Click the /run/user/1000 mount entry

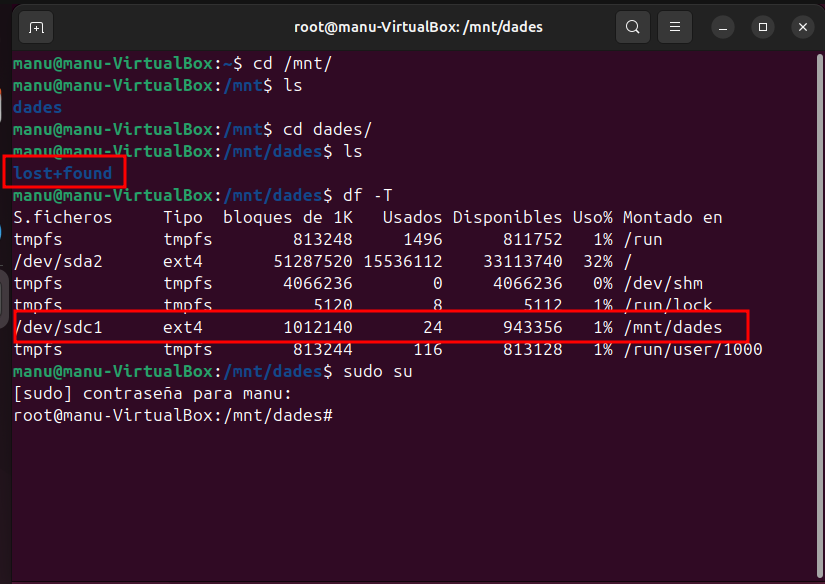click(x=692, y=349)
